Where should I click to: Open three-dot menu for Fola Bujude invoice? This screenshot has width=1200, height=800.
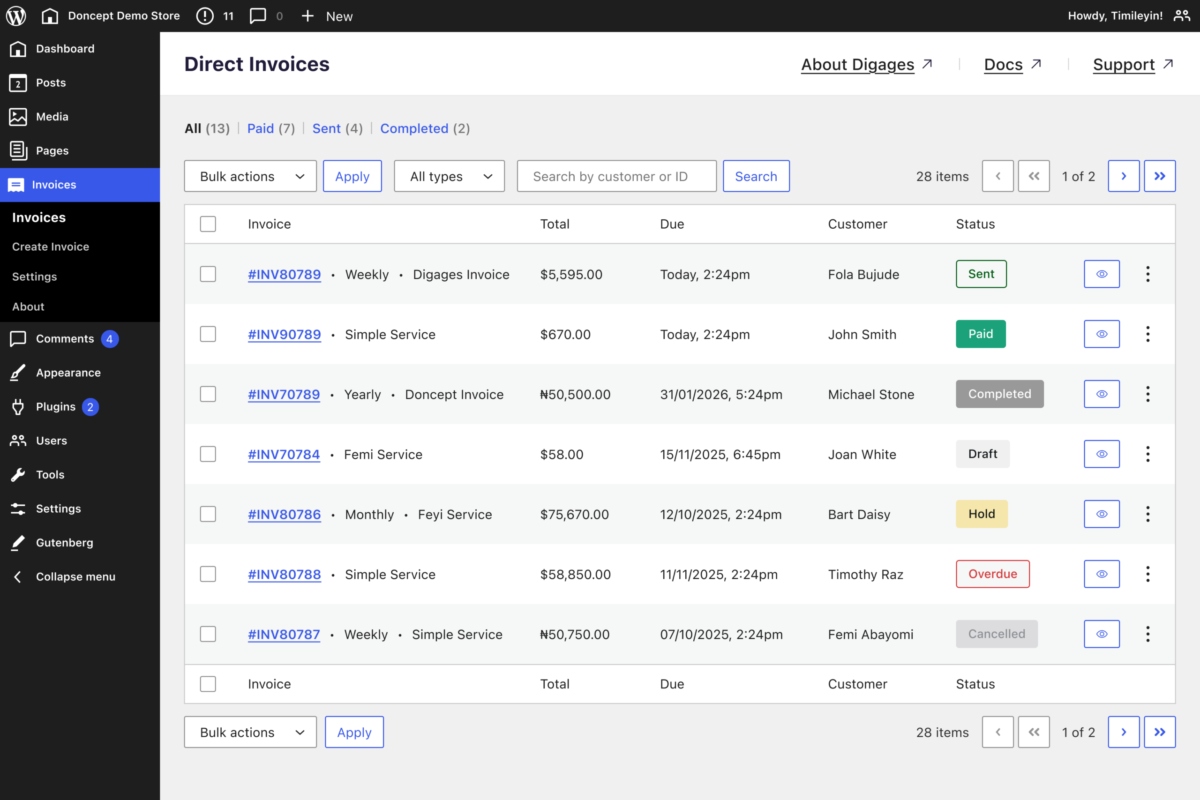[x=1148, y=274]
